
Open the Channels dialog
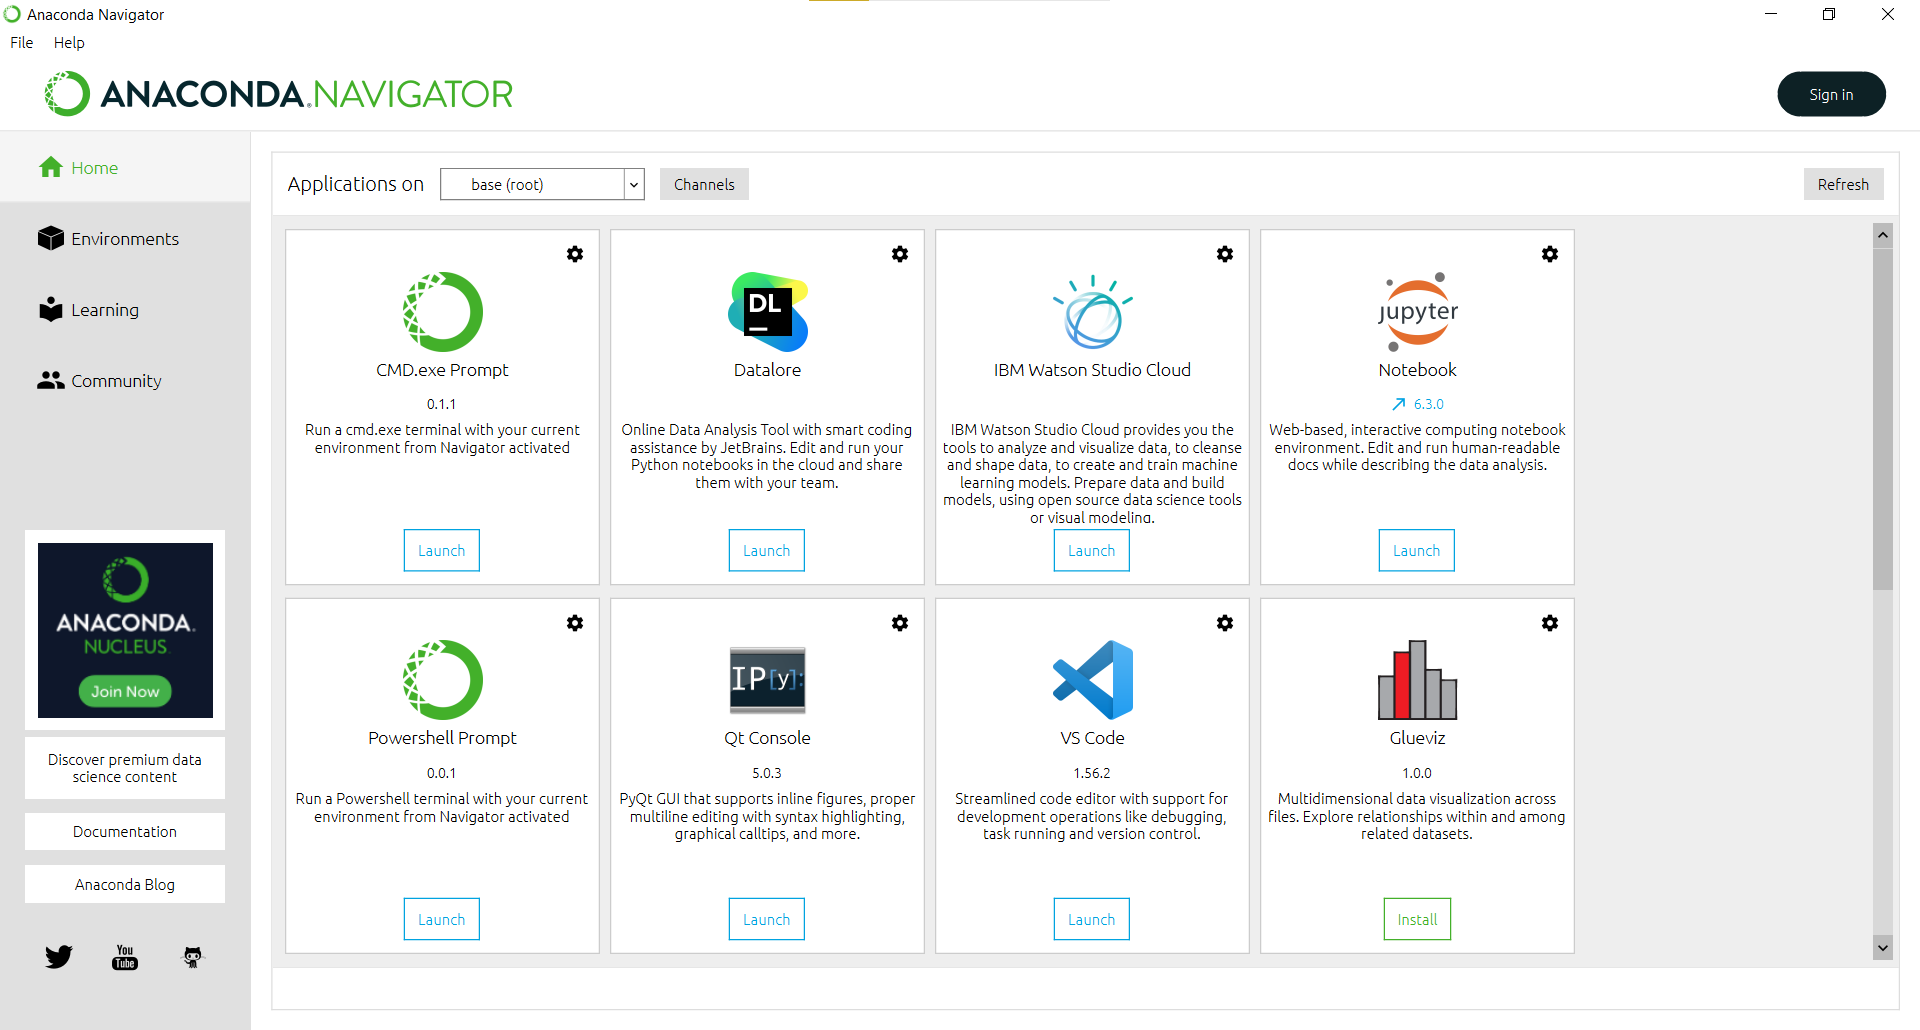[704, 184]
